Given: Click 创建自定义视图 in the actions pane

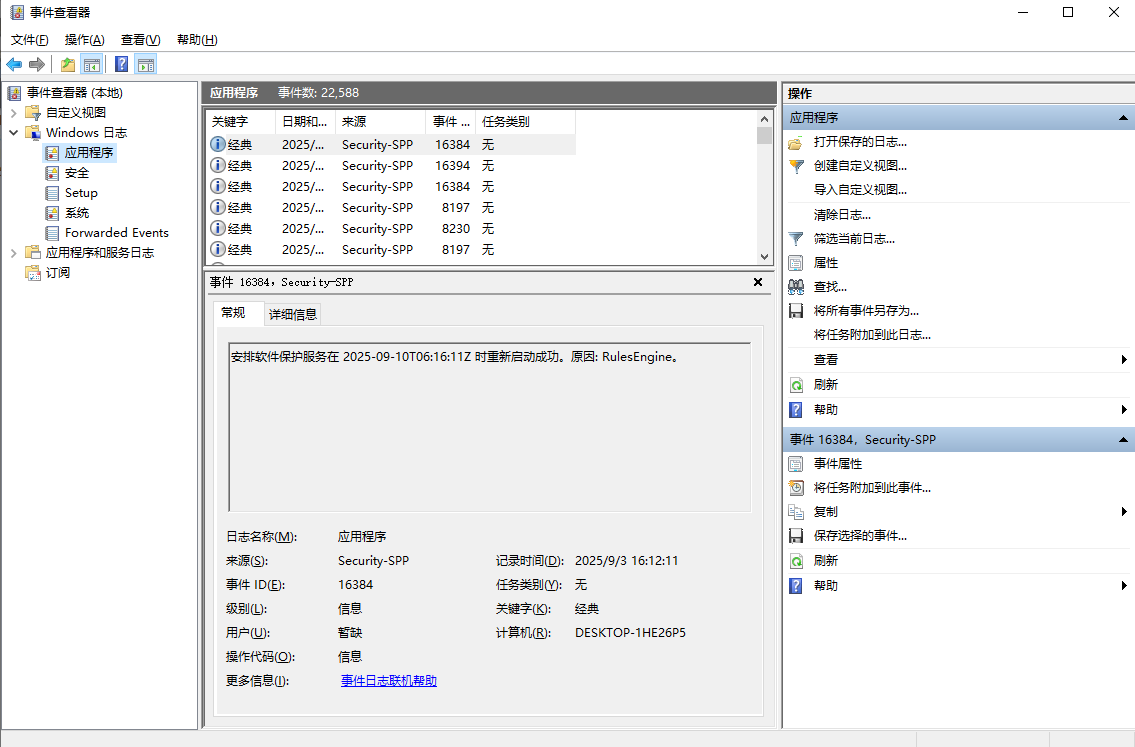Looking at the screenshot, I should click(859, 166).
